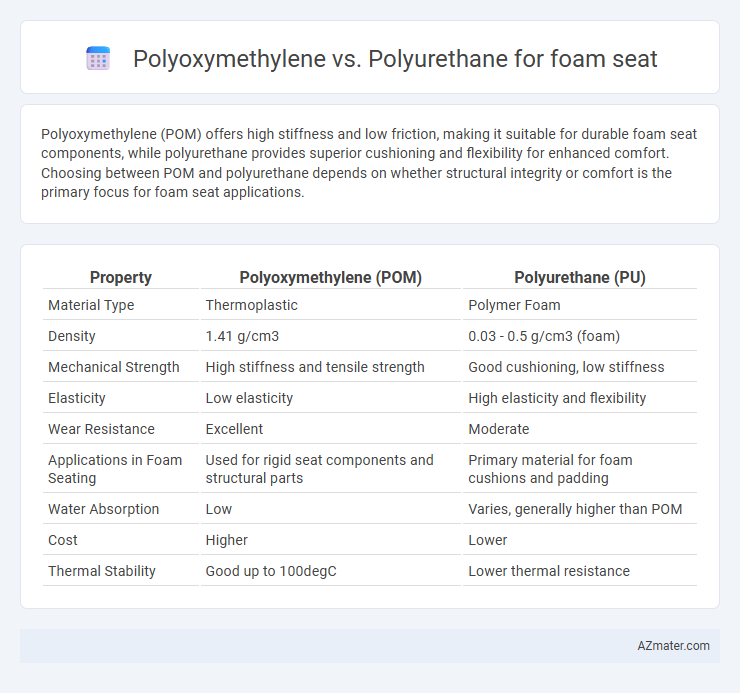The height and width of the screenshot is (693, 740).
Task: Click the 'Material Type' row label
Action: pos(91,305)
